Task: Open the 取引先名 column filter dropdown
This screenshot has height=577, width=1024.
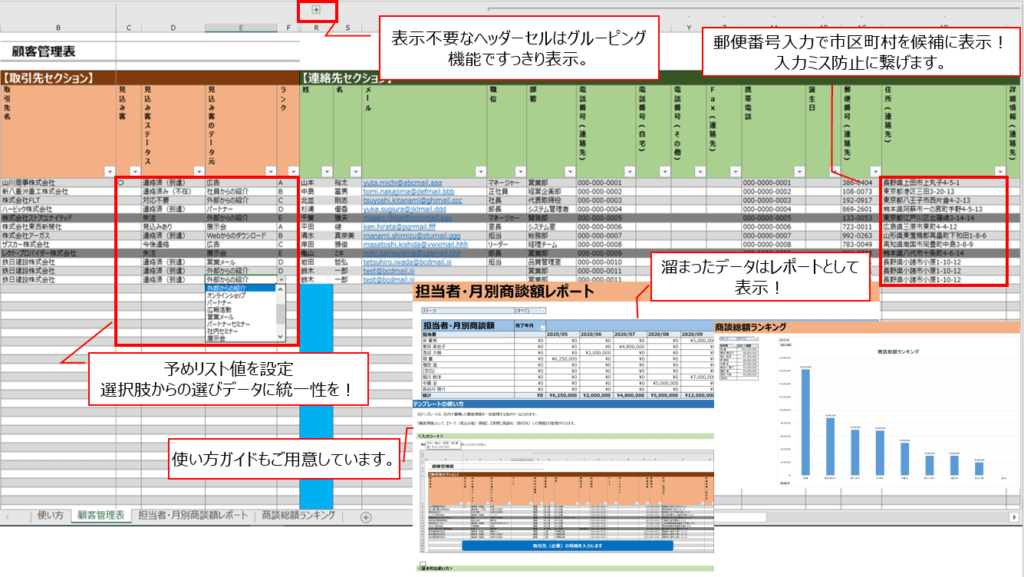Action: 109,172
